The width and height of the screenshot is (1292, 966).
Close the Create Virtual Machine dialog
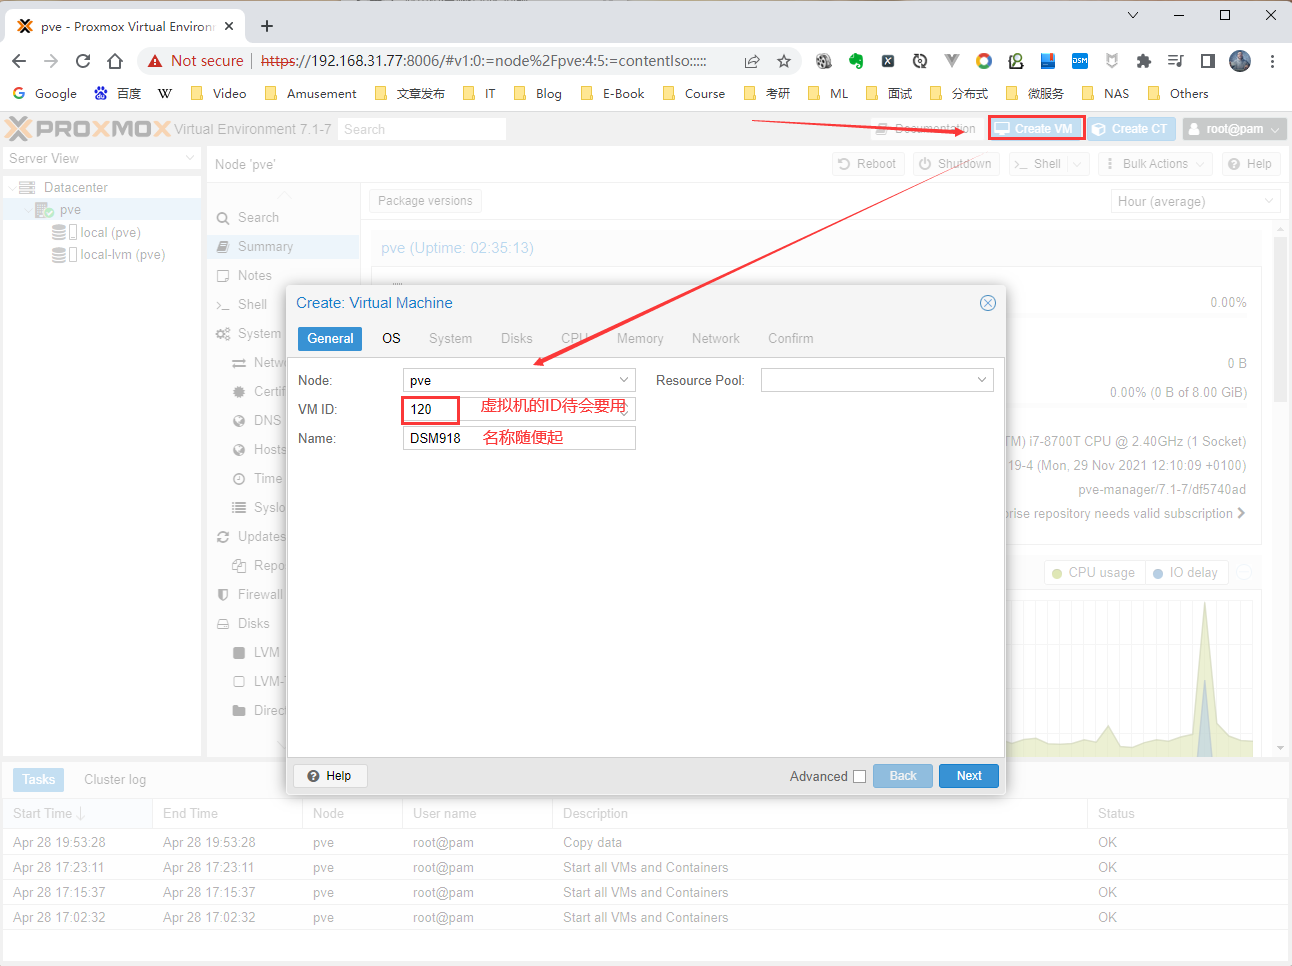click(x=987, y=303)
